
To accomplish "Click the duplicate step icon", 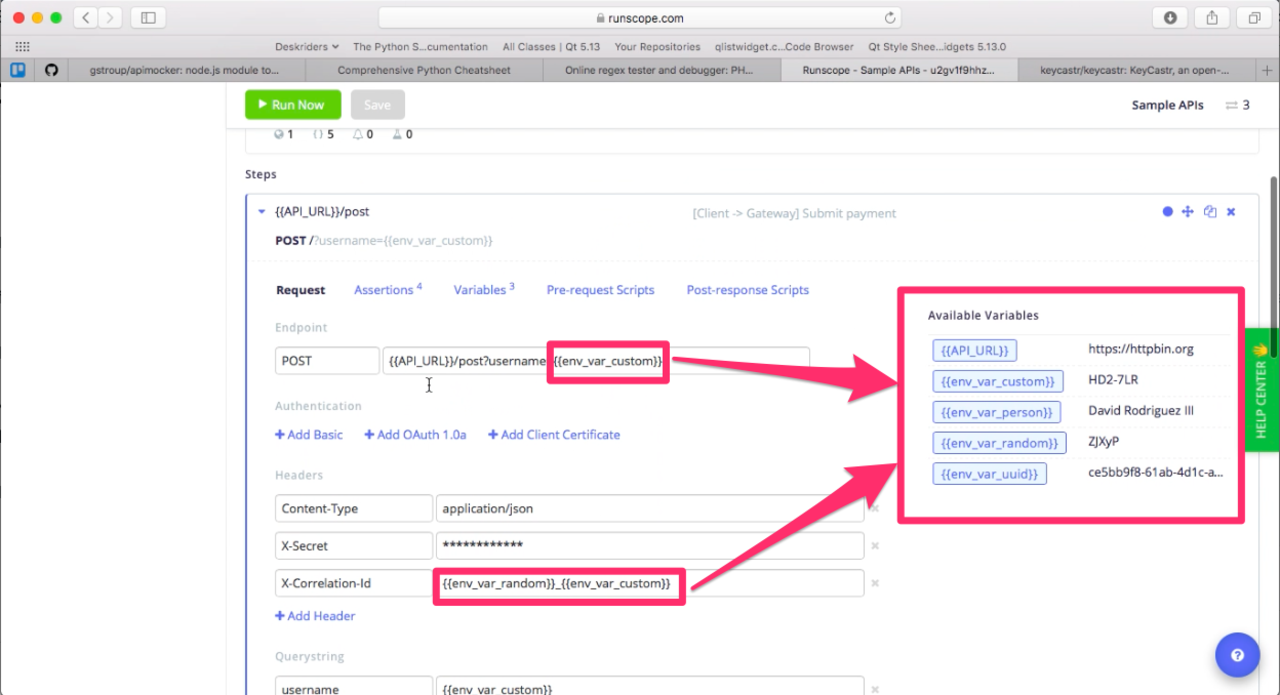I will [x=1210, y=212].
